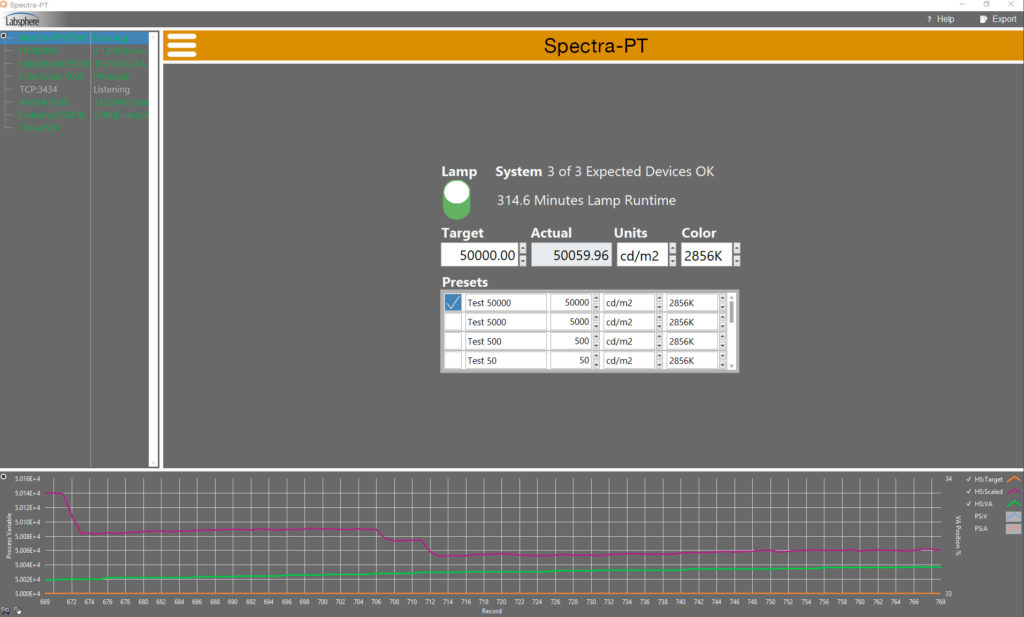Click the Presets list vertical scrollbar

tap(731, 331)
